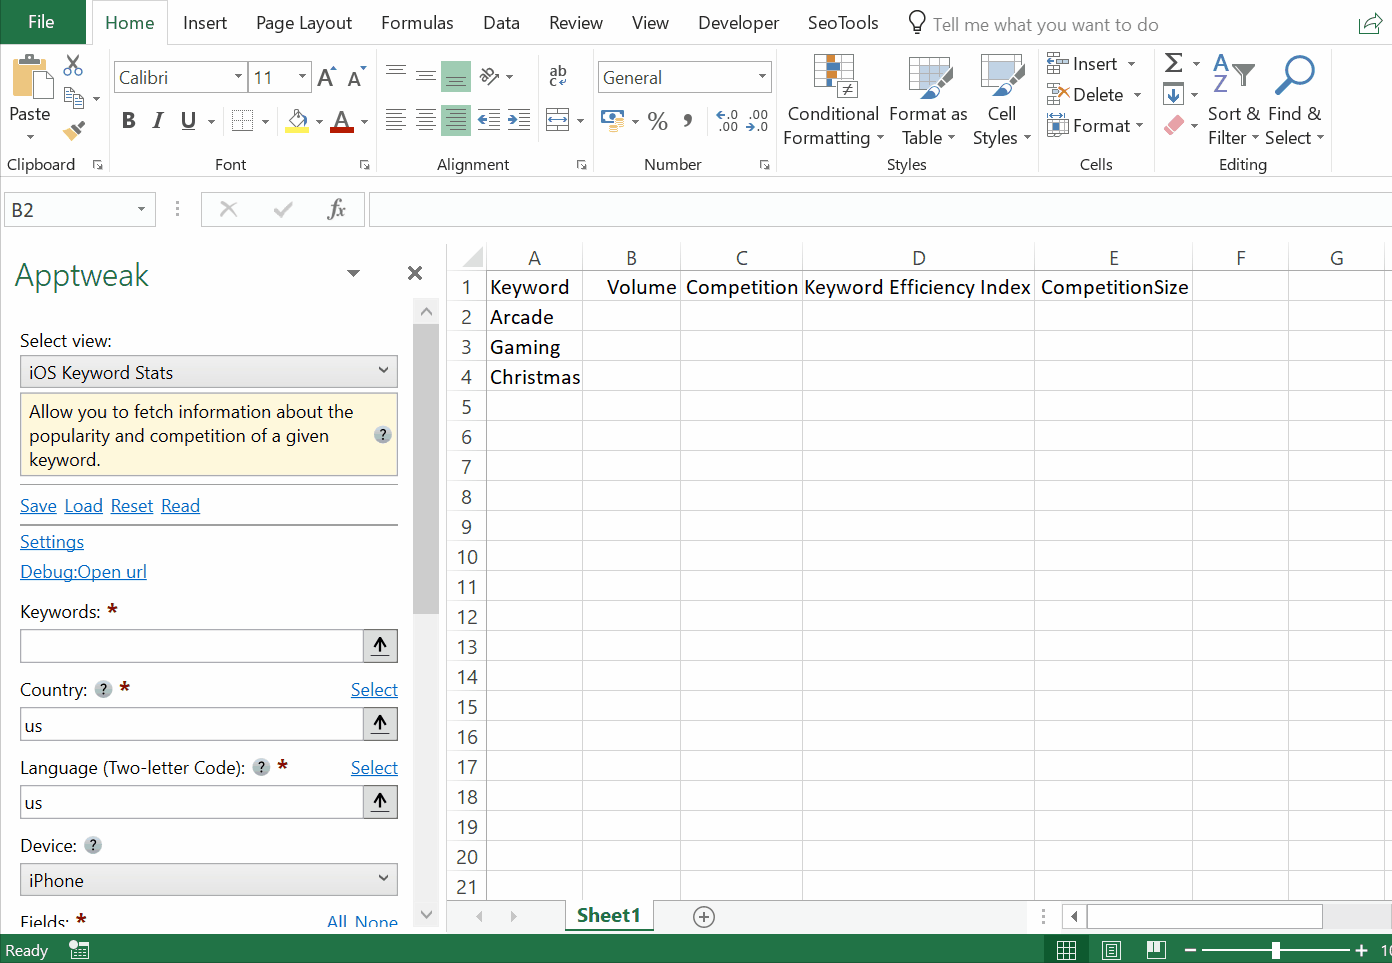This screenshot has width=1392, height=963.
Task: Bottom align cell contents
Action: (x=456, y=75)
